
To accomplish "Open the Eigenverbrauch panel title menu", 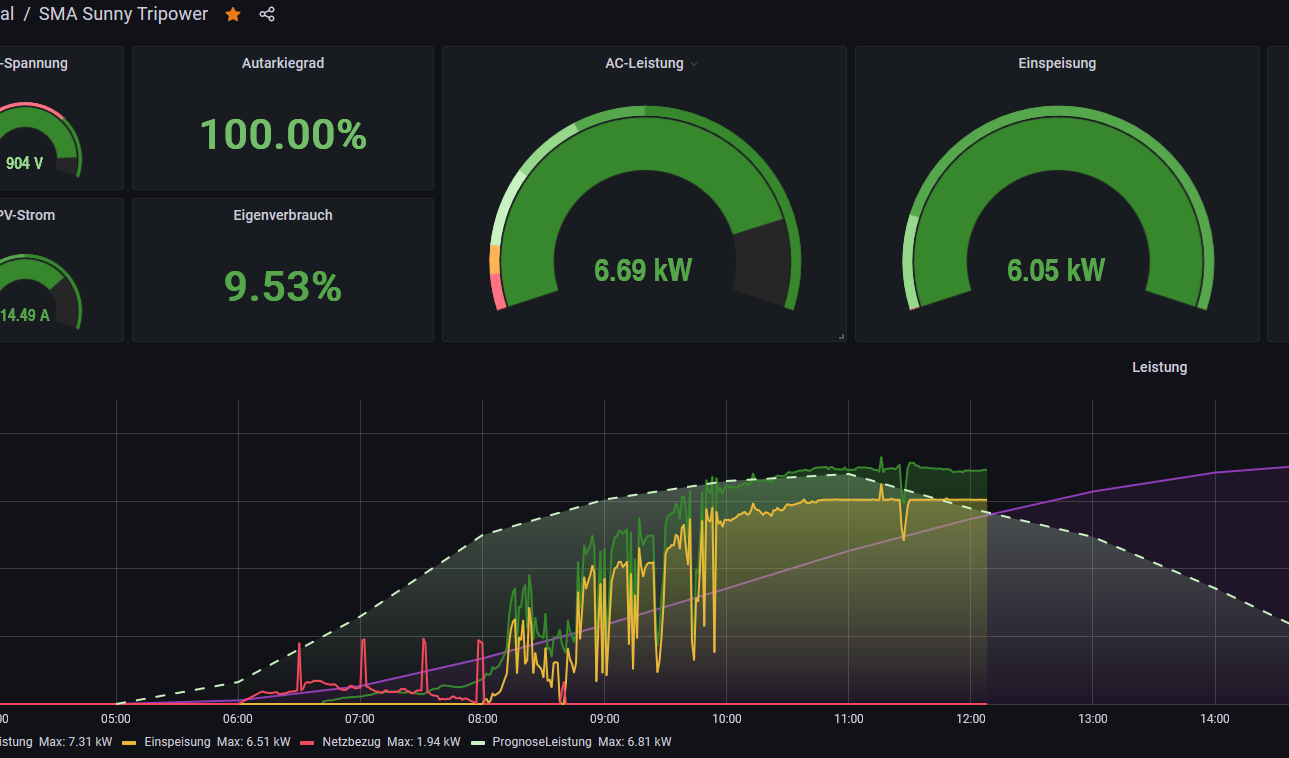I will point(283,215).
